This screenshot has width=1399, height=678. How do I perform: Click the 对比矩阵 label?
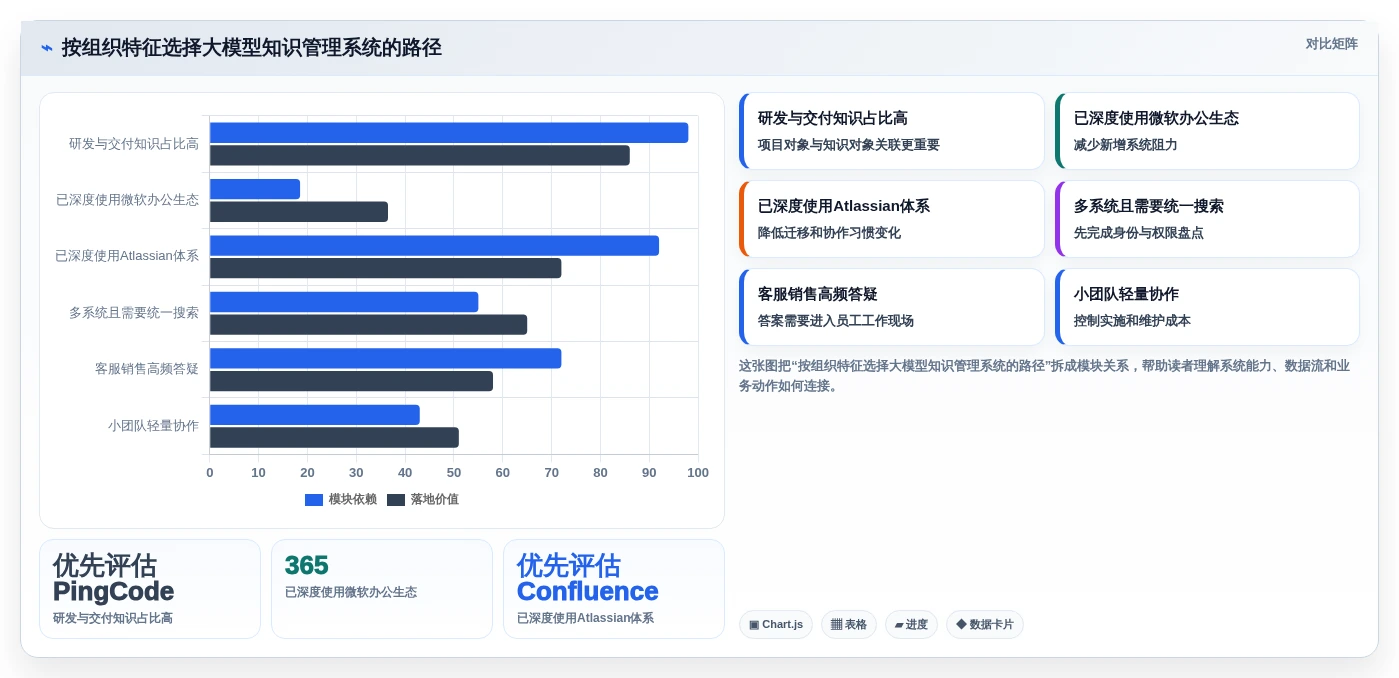click(x=1331, y=44)
